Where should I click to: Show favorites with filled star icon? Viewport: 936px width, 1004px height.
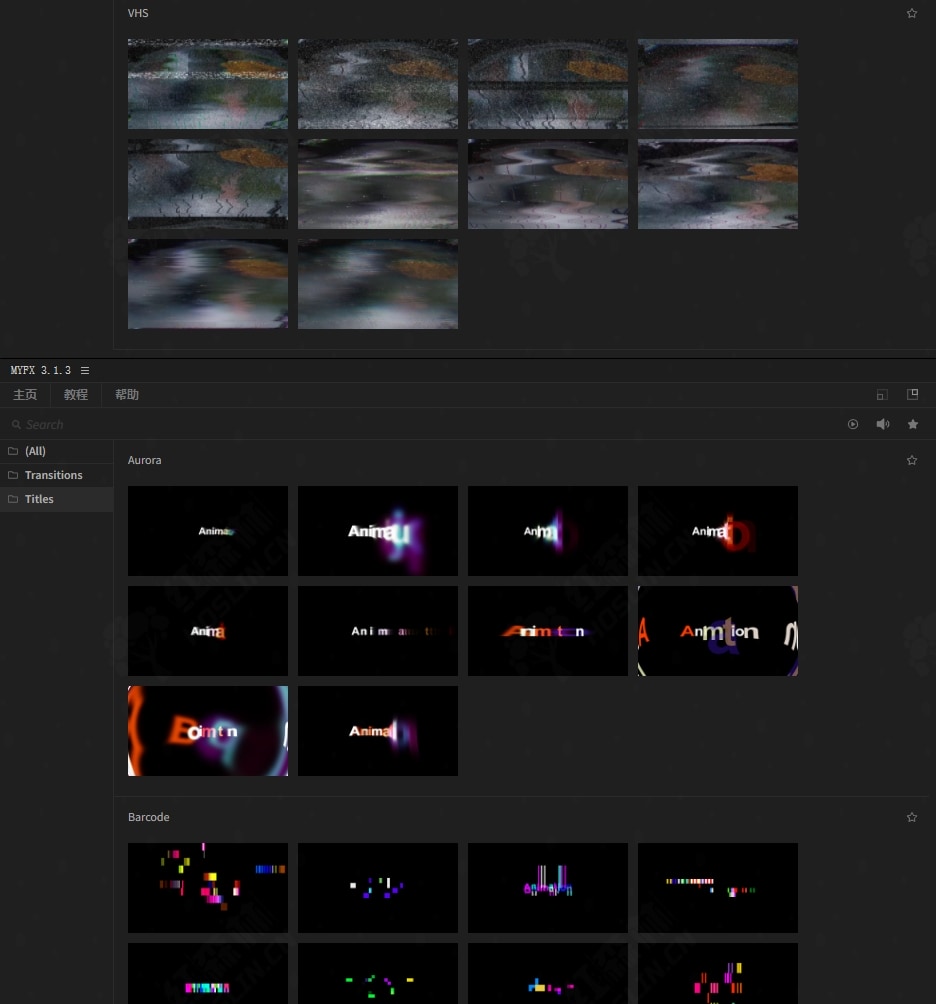[913, 424]
